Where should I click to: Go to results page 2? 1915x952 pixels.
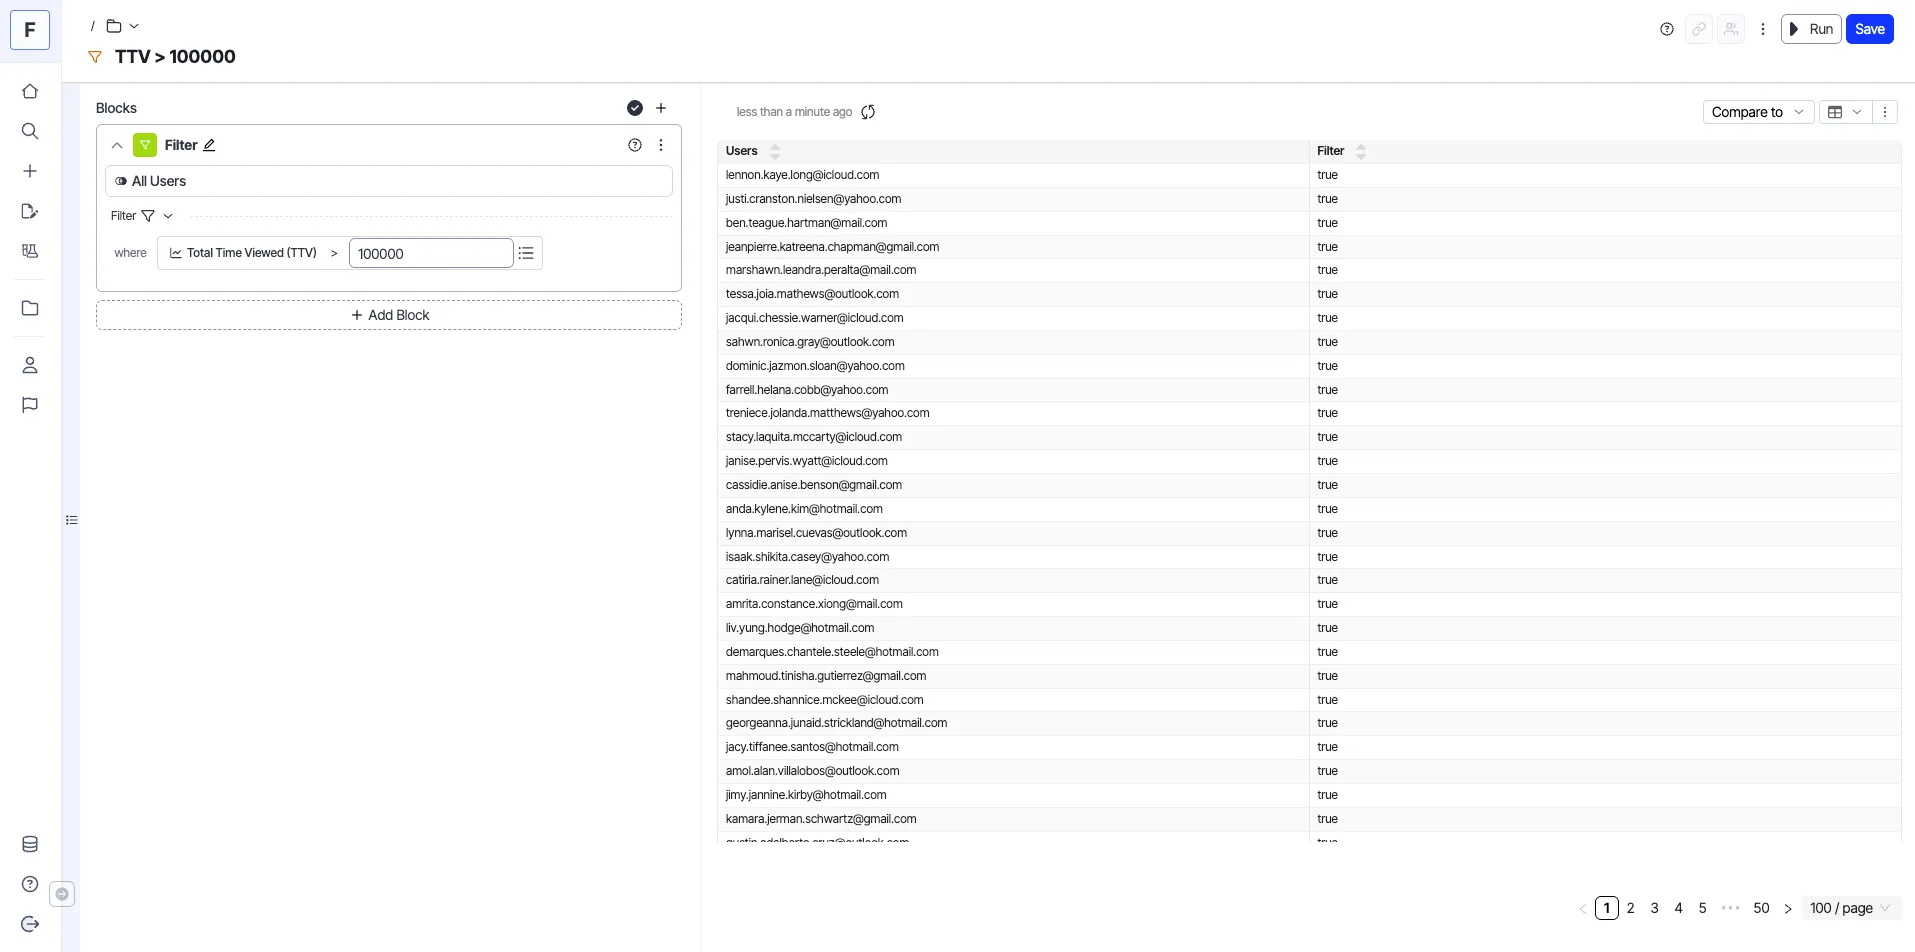click(x=1631, y=908)
